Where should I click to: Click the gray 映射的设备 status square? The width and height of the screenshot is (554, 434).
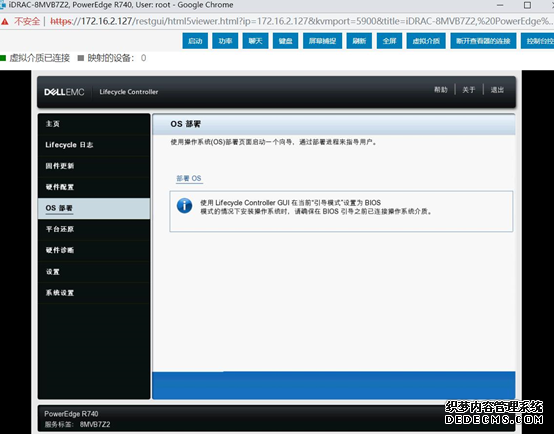(x=81, y=58)
